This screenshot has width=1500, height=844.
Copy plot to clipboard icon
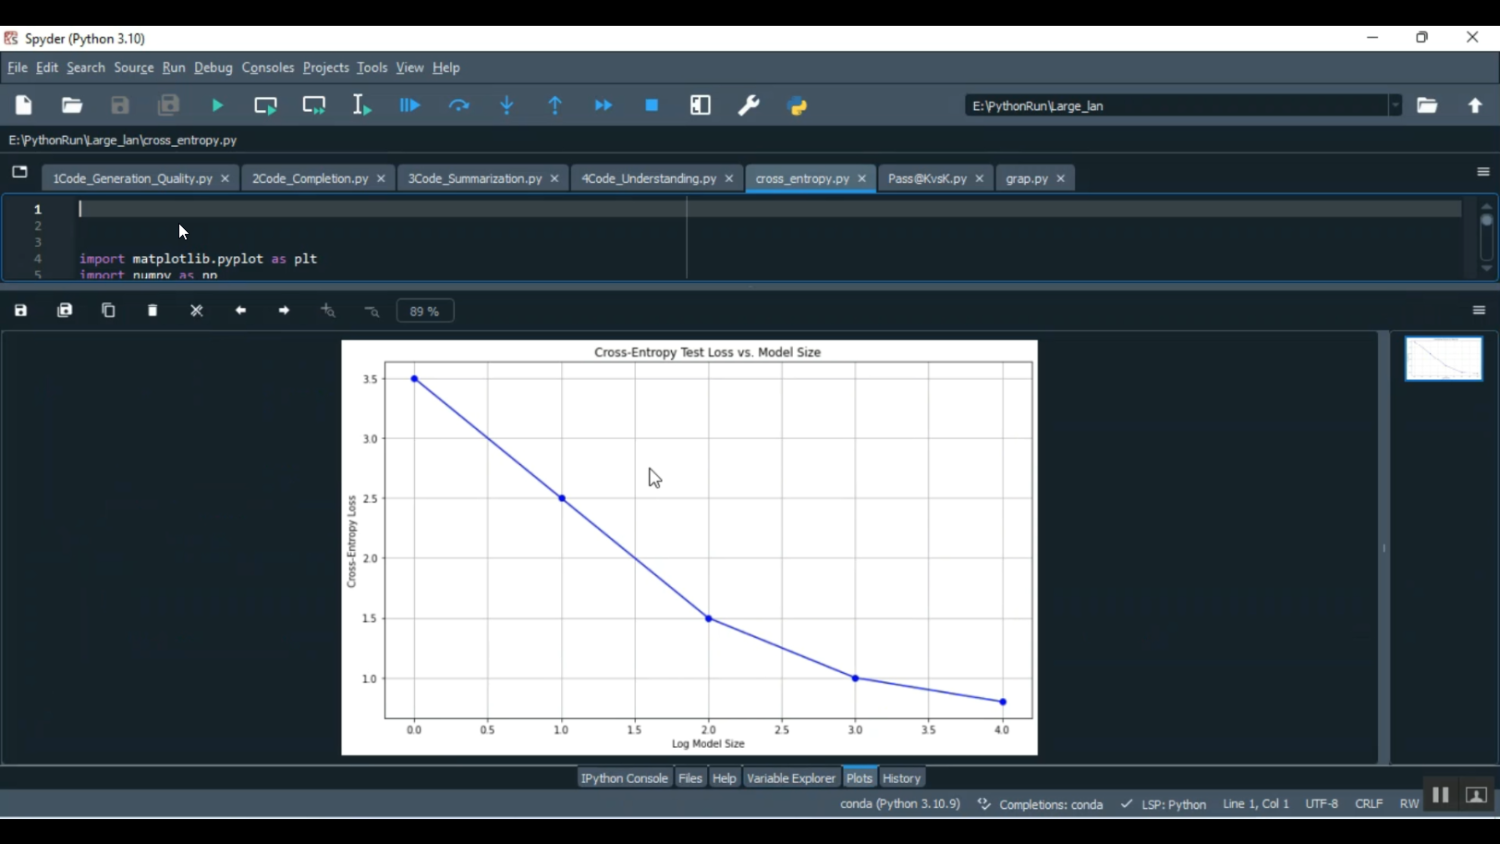(x=109, y=311)
